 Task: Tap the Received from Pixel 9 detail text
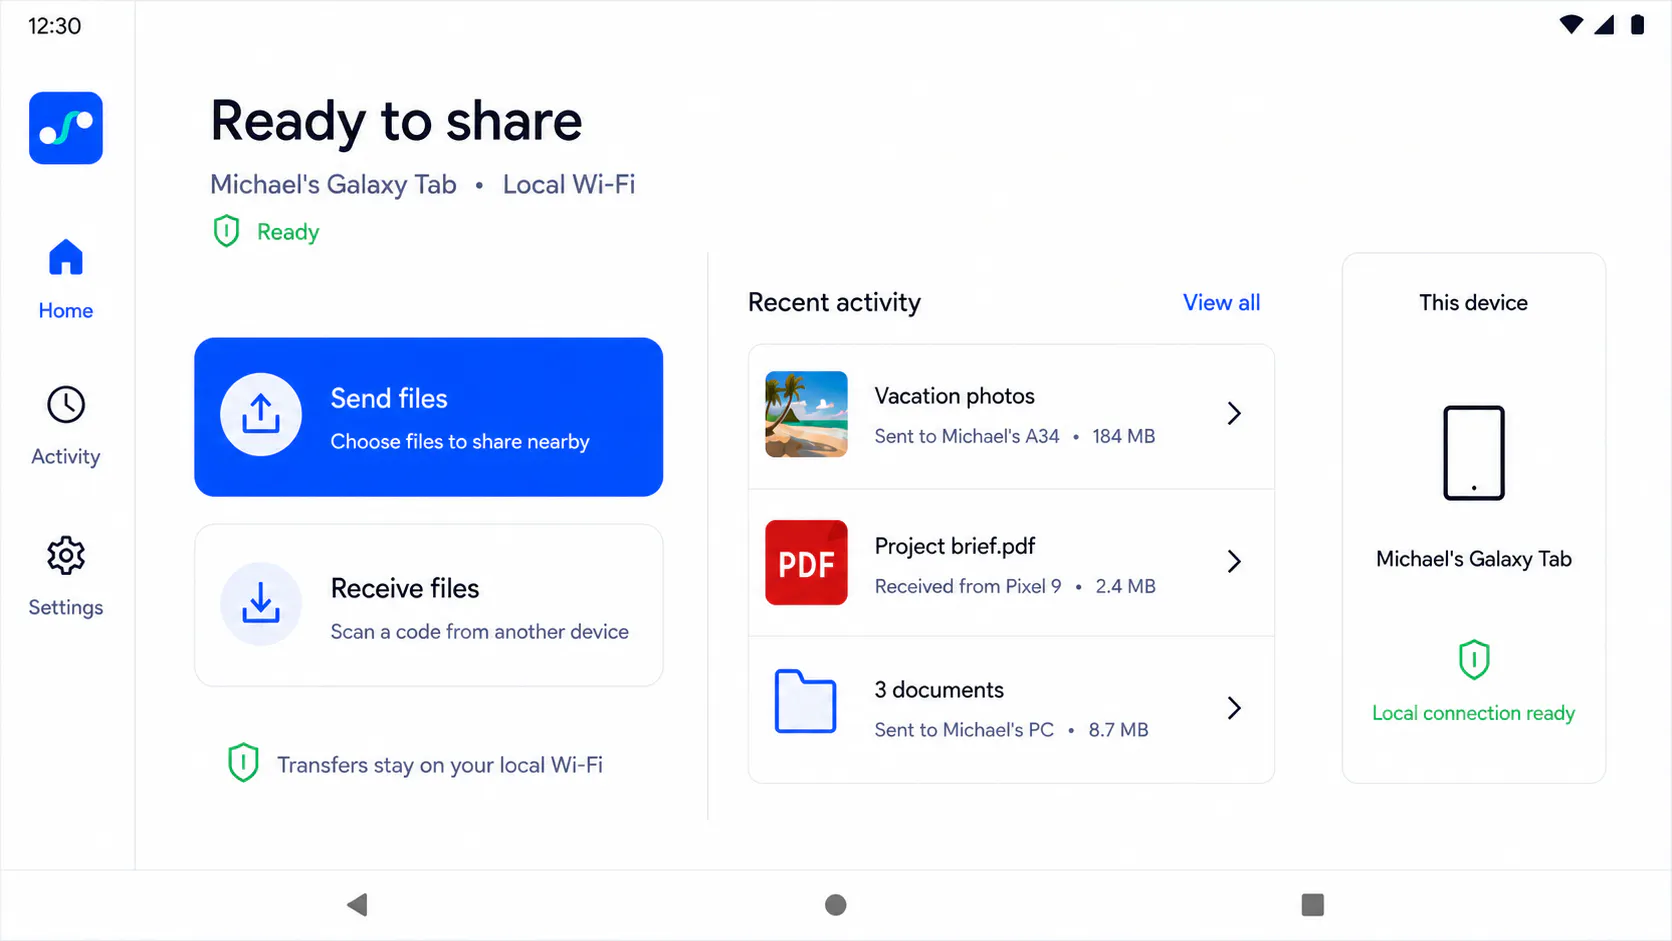point(968,586)
